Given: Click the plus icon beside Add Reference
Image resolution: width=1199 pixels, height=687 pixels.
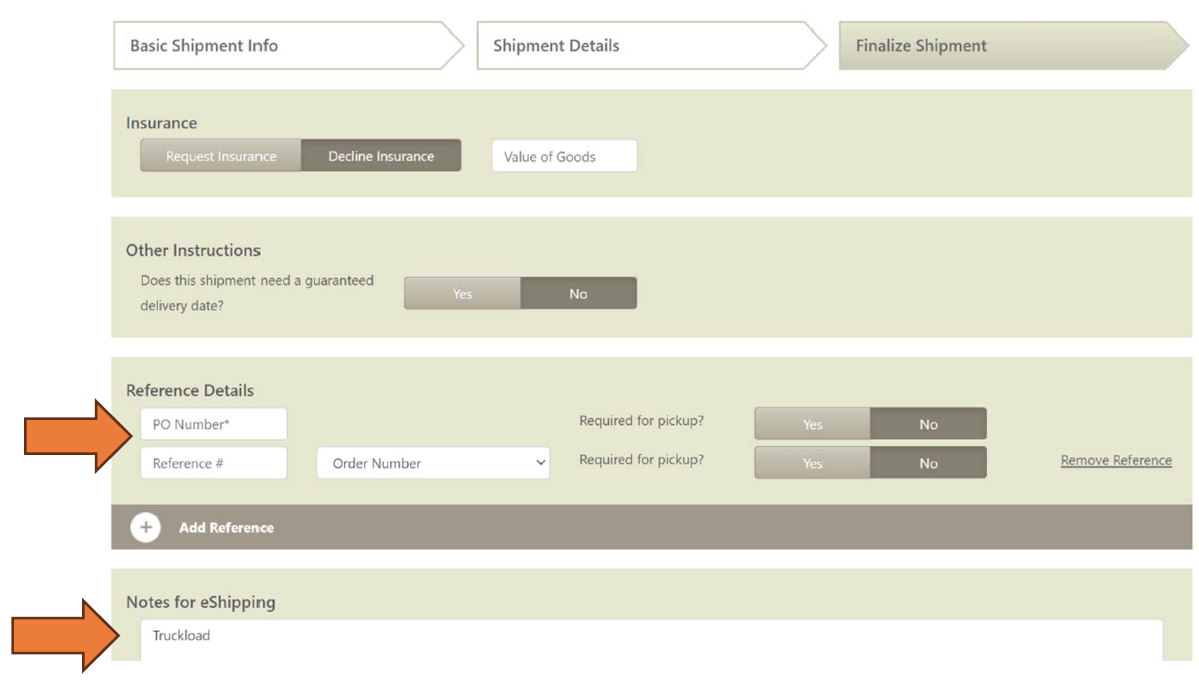Looking at the screenshot, I should click(x=146, y=528).
